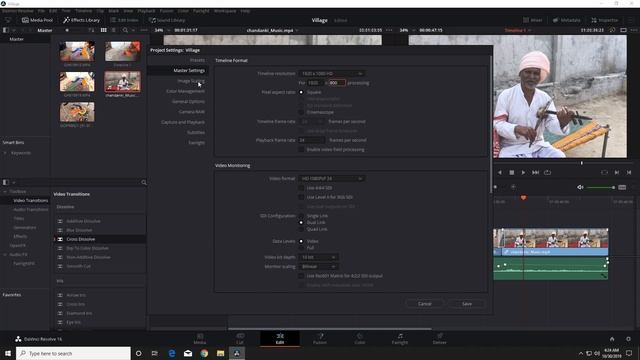Mute audio with the speaker icon
The width and height of the screenshot is (640, 360).
[x=580, y=187]
